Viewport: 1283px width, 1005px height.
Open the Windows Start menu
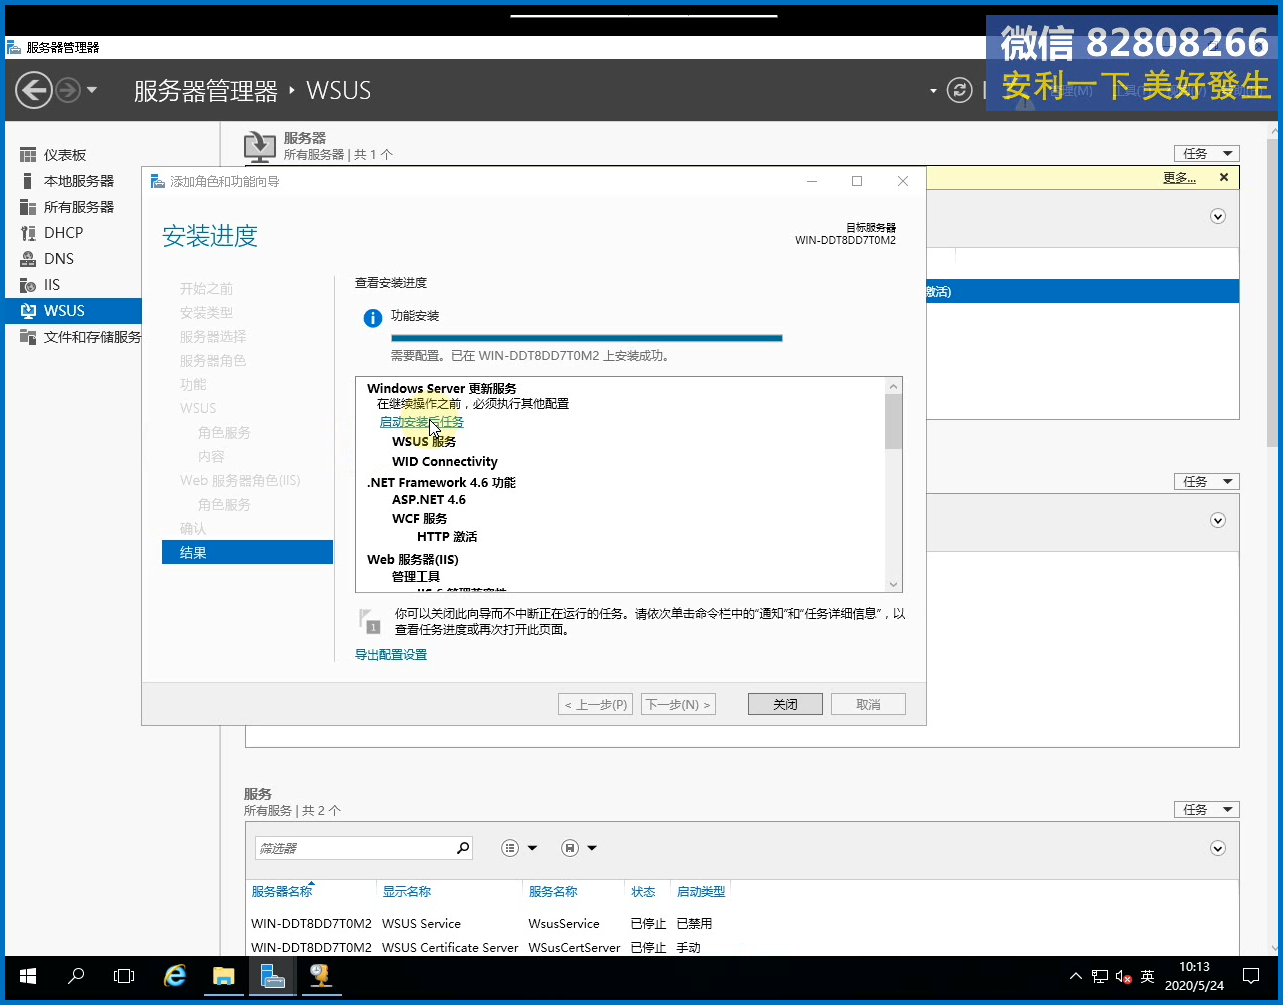pos(28,976)
